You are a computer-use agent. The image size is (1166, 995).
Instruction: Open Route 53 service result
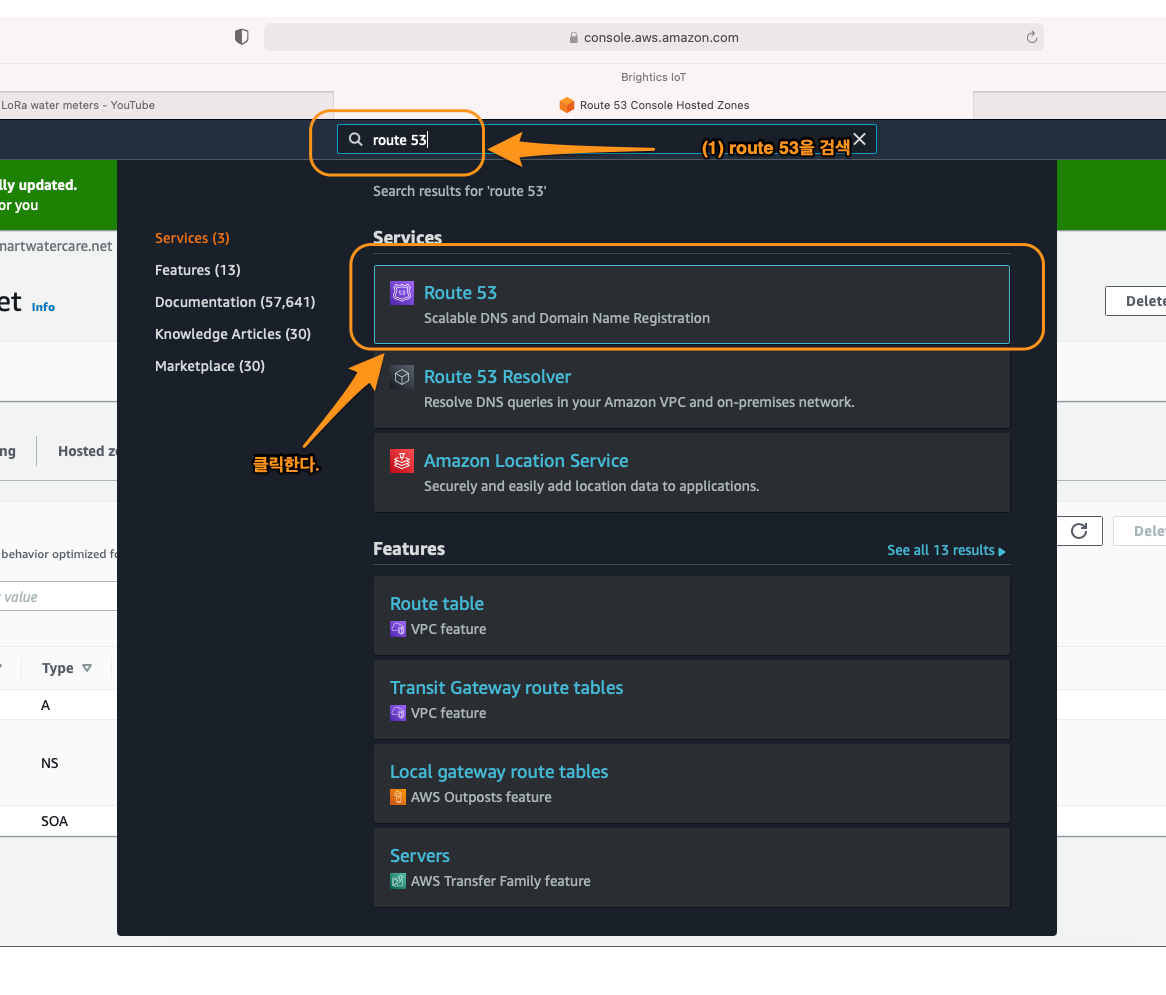tap(460, 293)
